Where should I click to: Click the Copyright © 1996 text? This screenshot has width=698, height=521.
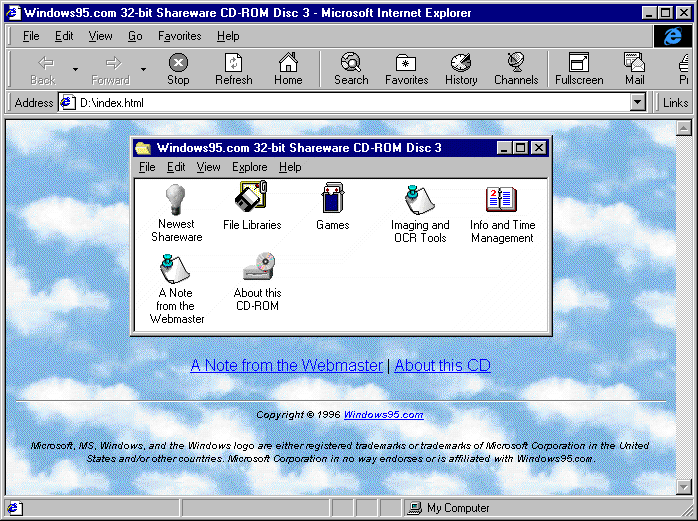pyautogui.click(x=298, y=415)
